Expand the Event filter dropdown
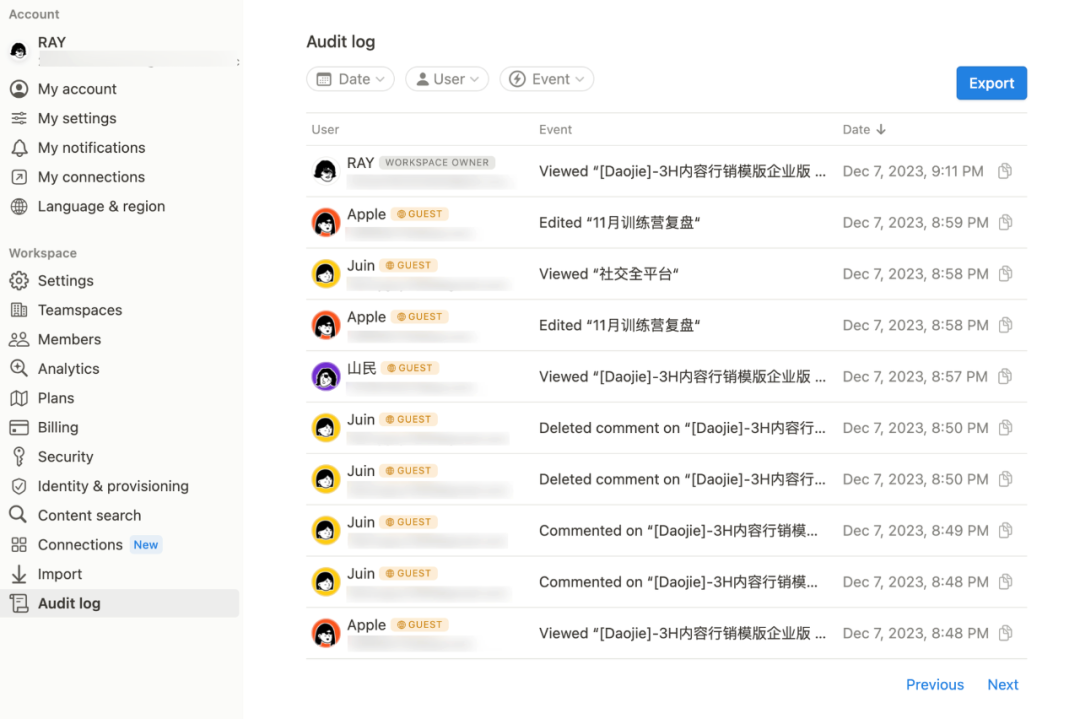1080x719 pixels. click(x=546, y=78)
